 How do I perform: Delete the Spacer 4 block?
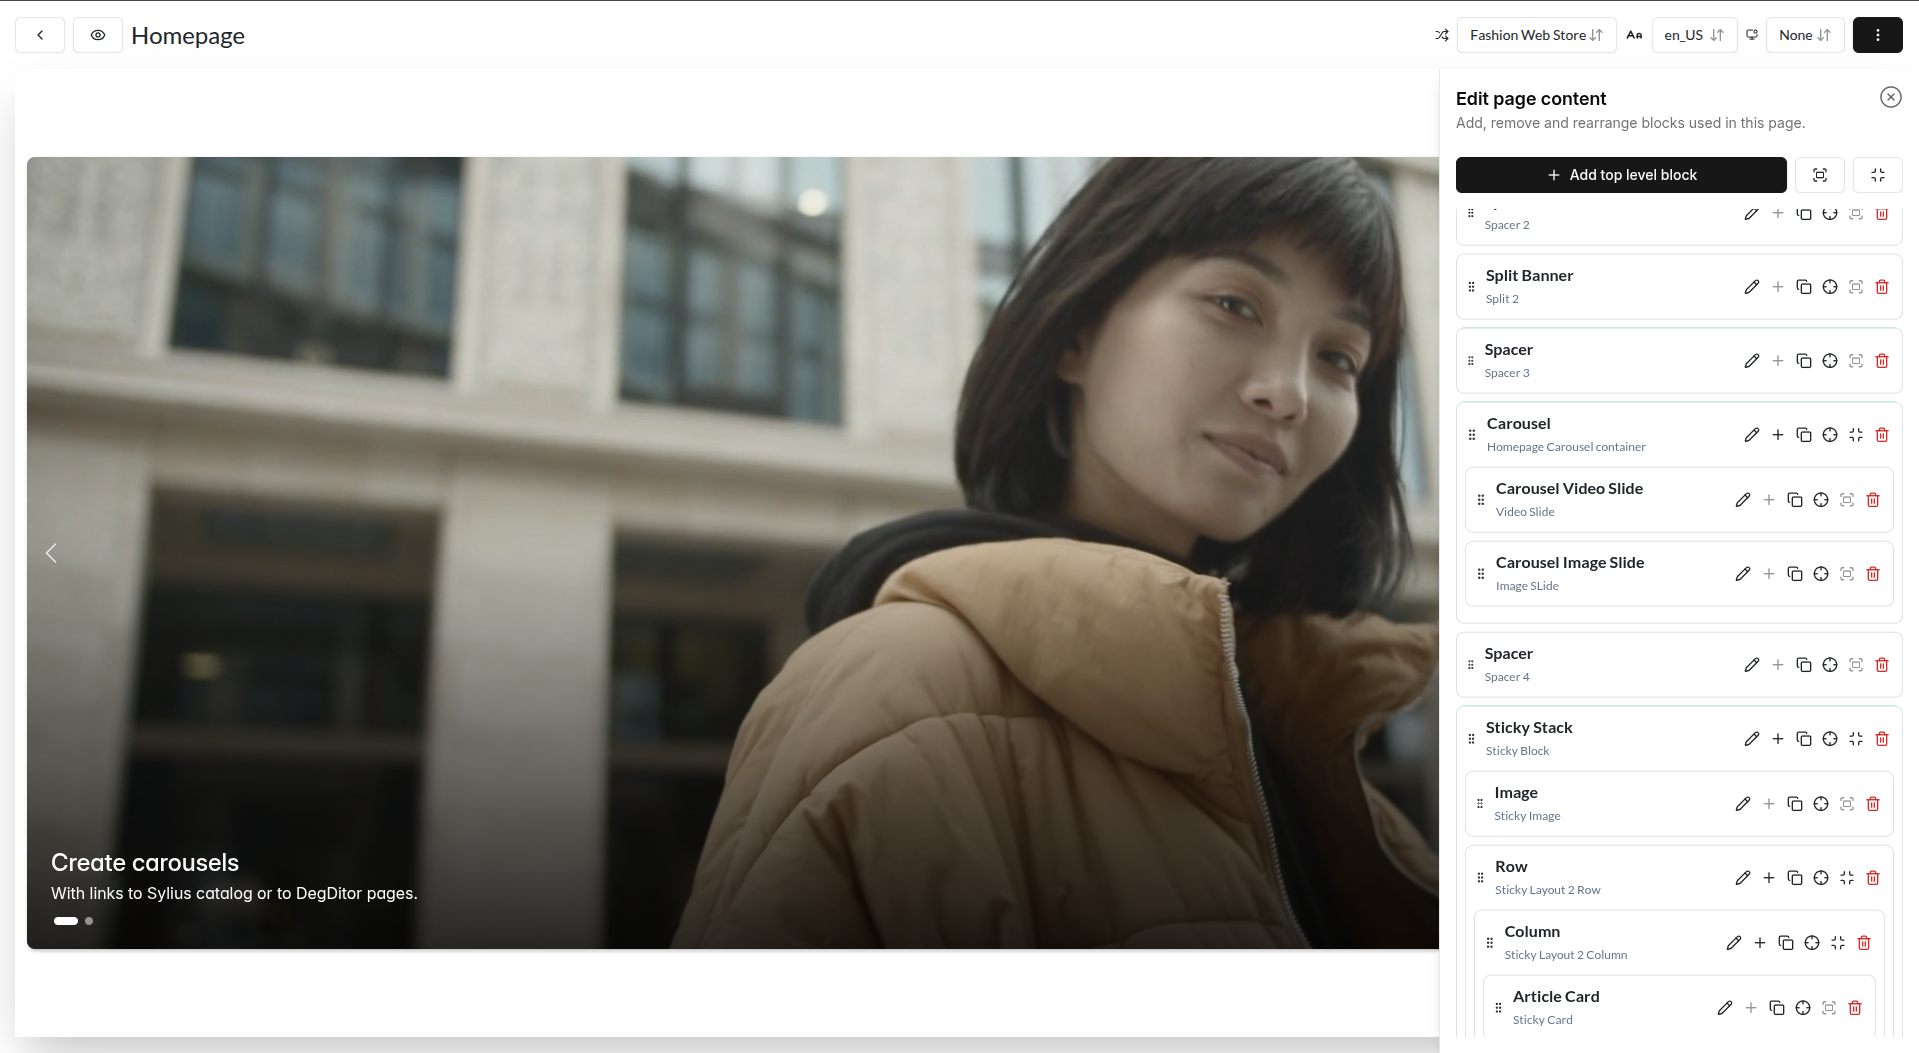(1882, 665)
